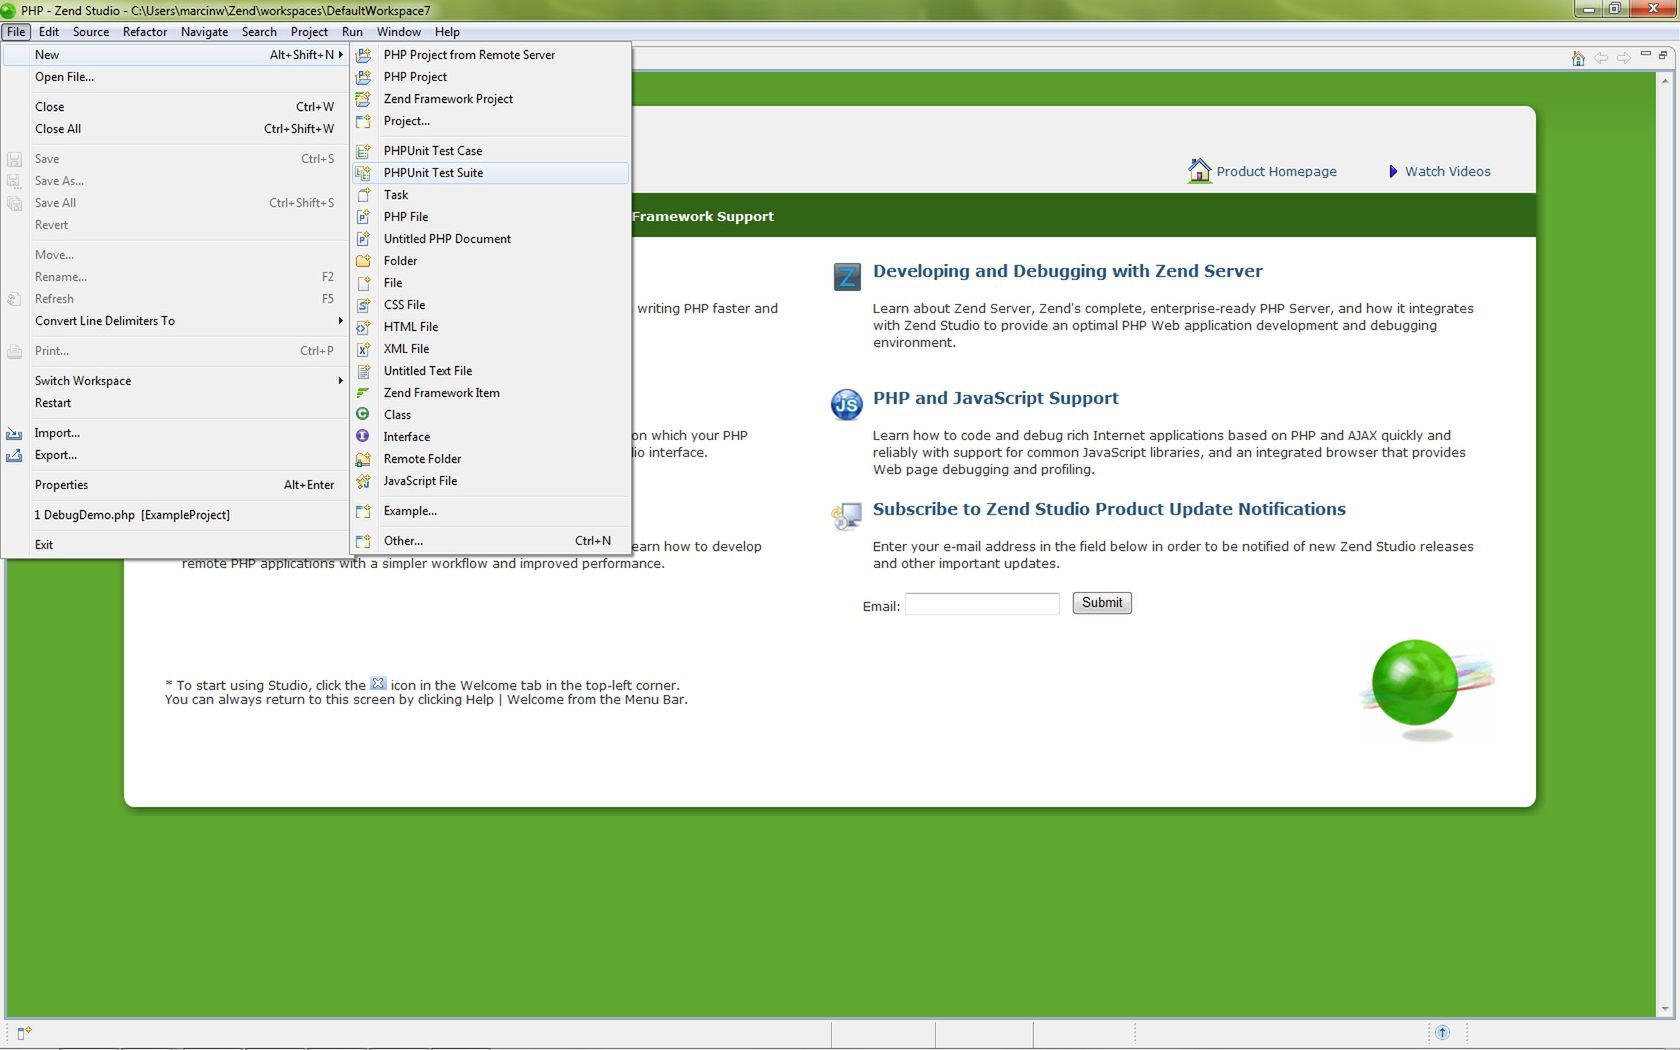Screen dimensions: 1680x1050
Task: Click the status bar update arrow icon
Action: point(1442,1032)
